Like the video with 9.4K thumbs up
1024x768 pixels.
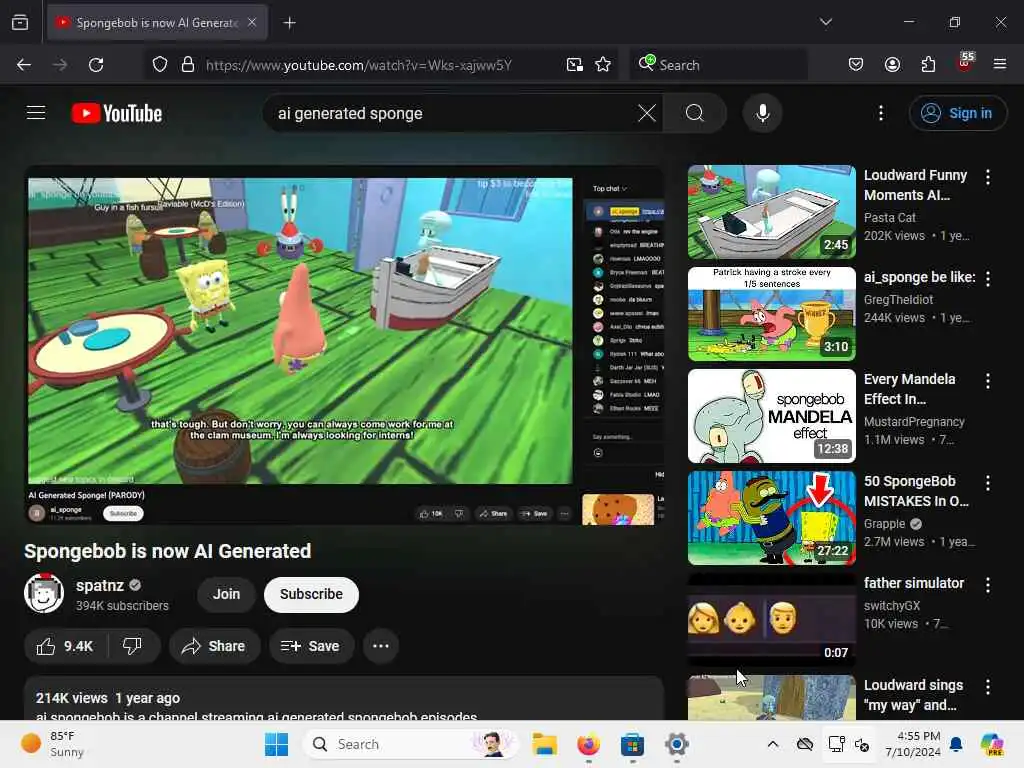tap(65, 646)
